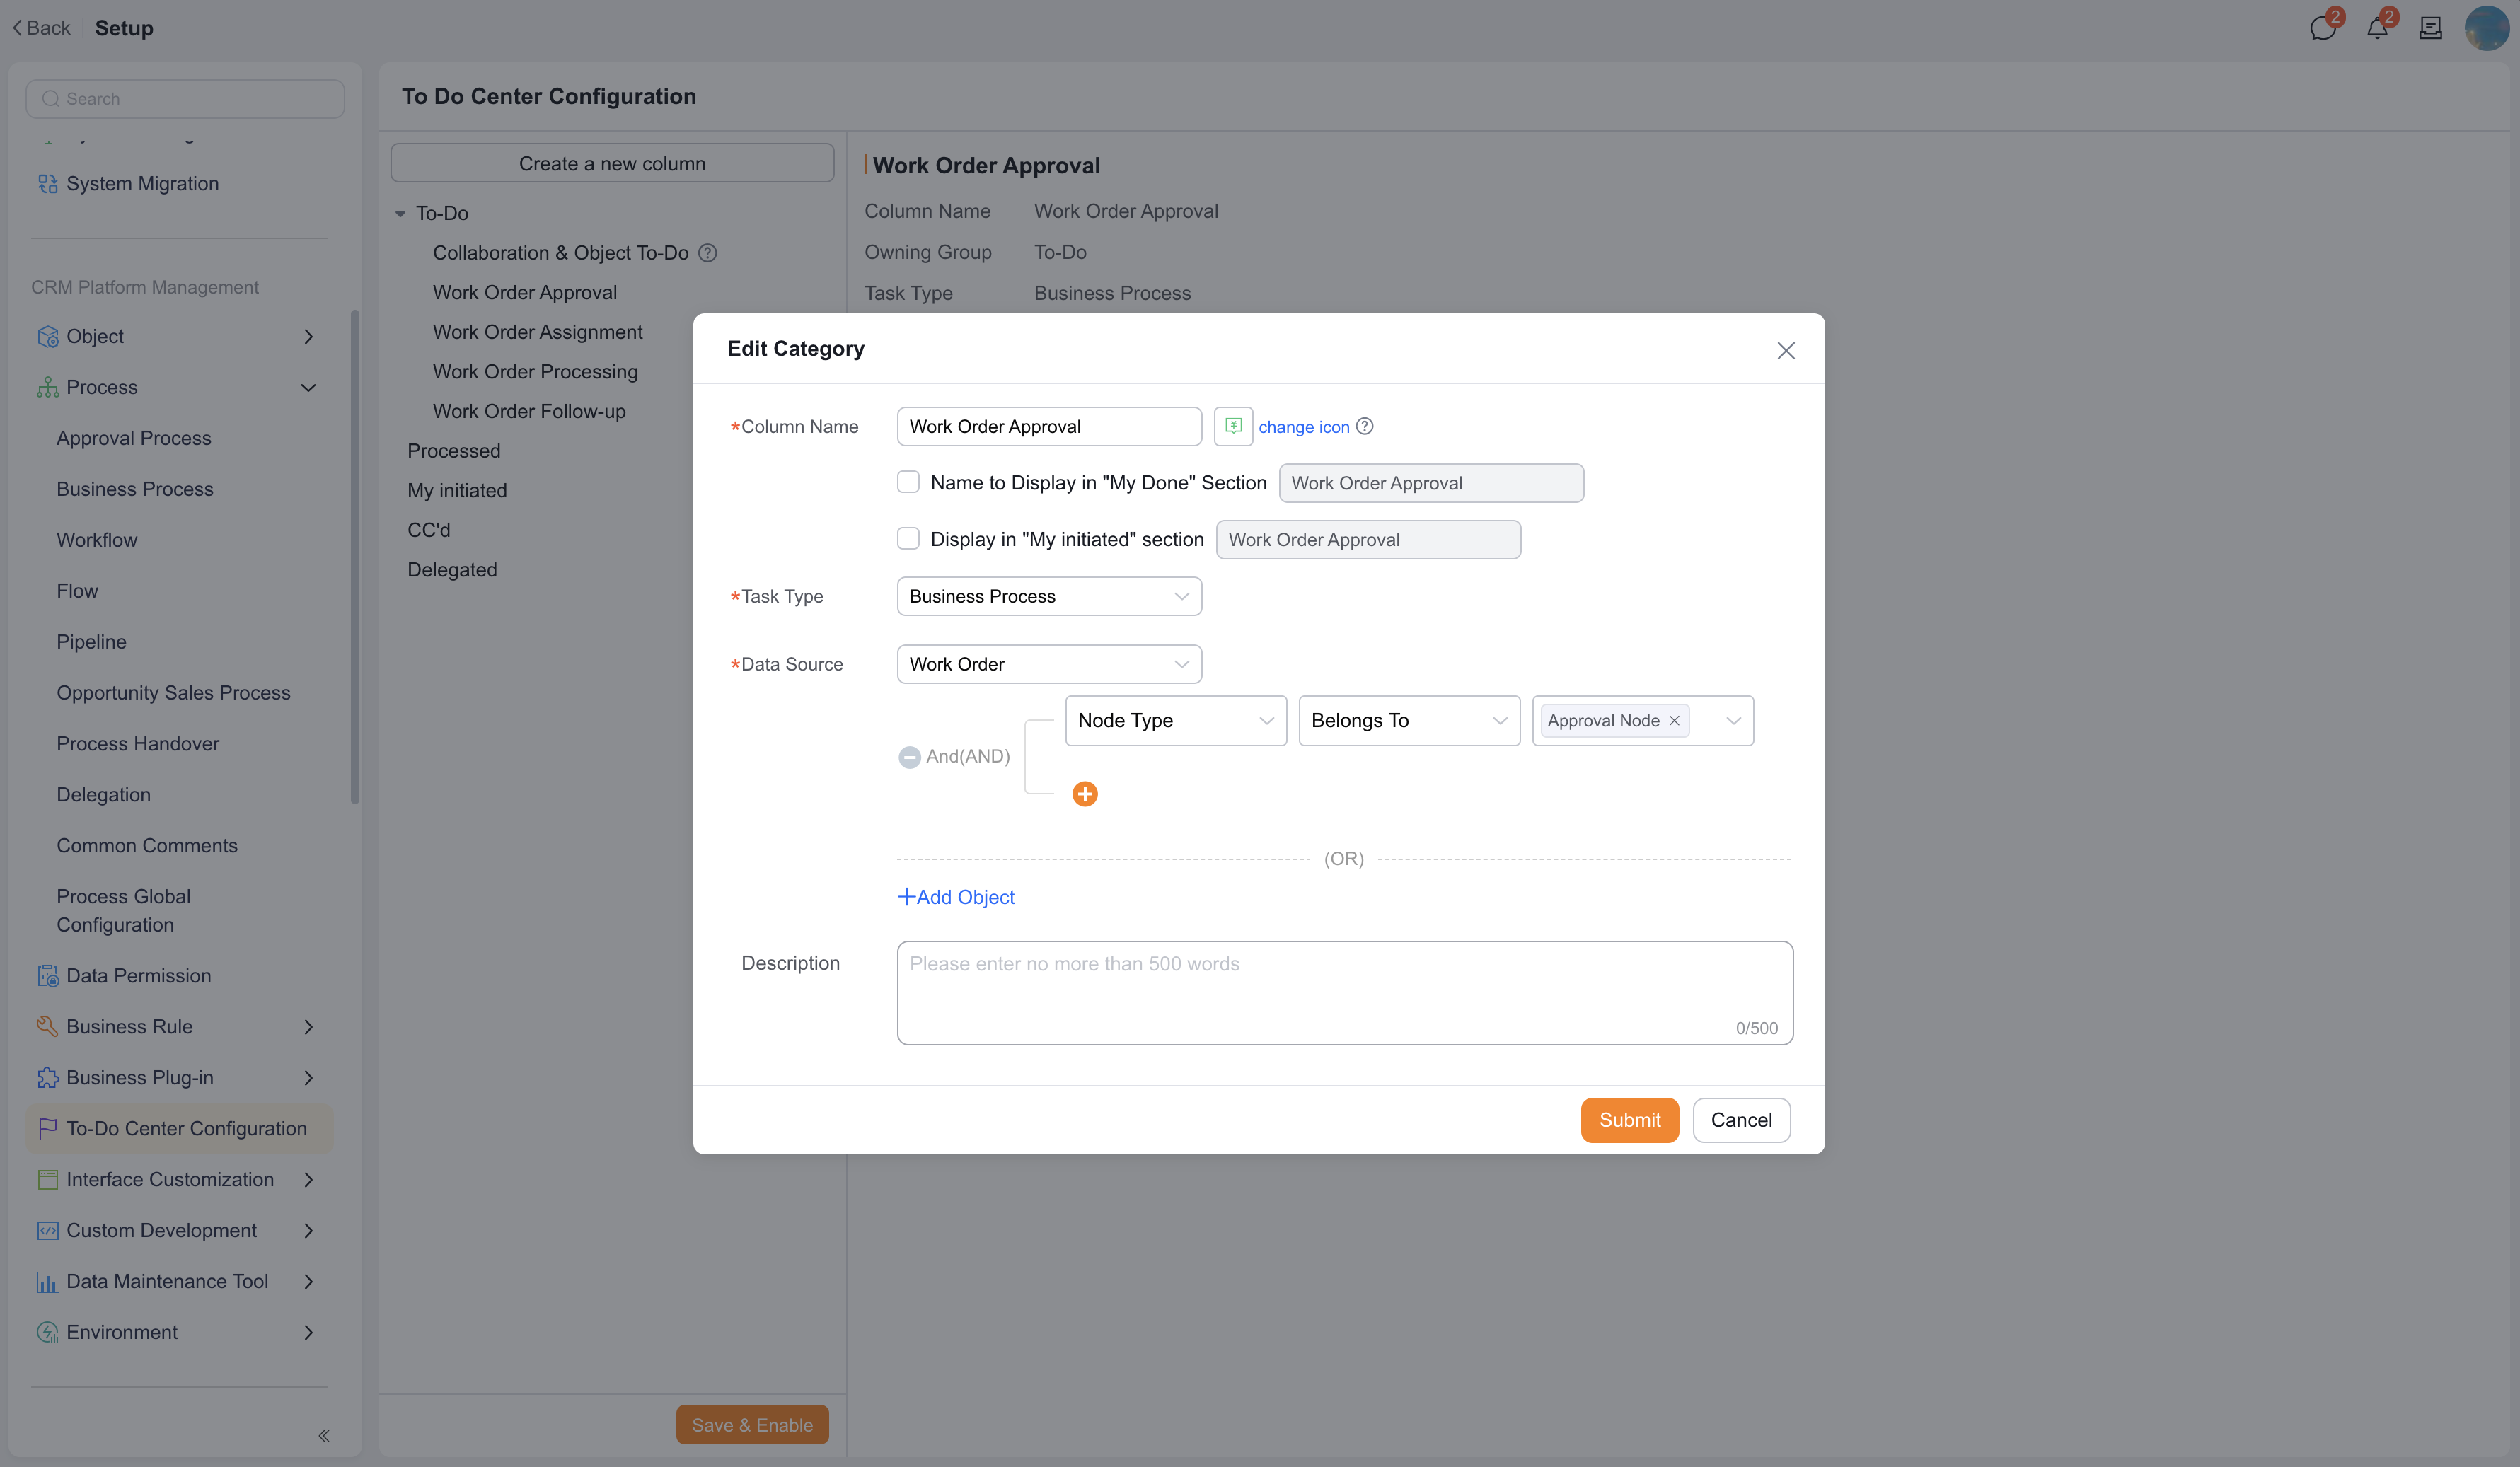This screenshot has height=1467, width=2520.
Task: Click the column icon preview button
Action: (1233, 426)
